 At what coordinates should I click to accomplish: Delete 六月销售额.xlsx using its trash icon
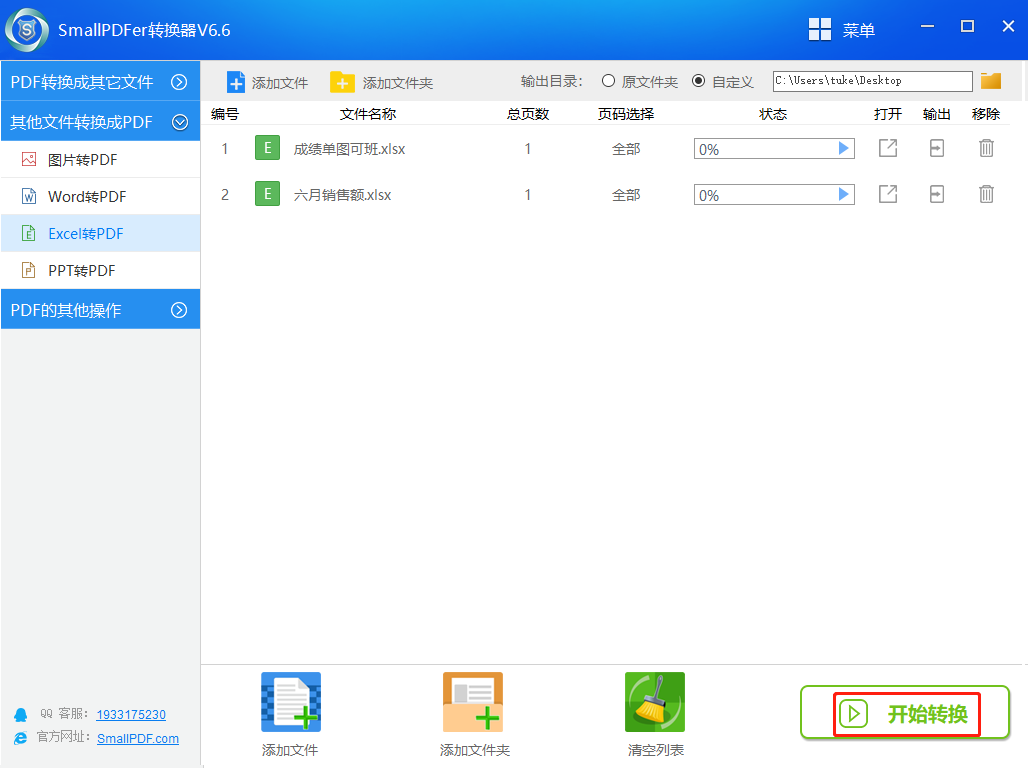click(x=986, y=194)
